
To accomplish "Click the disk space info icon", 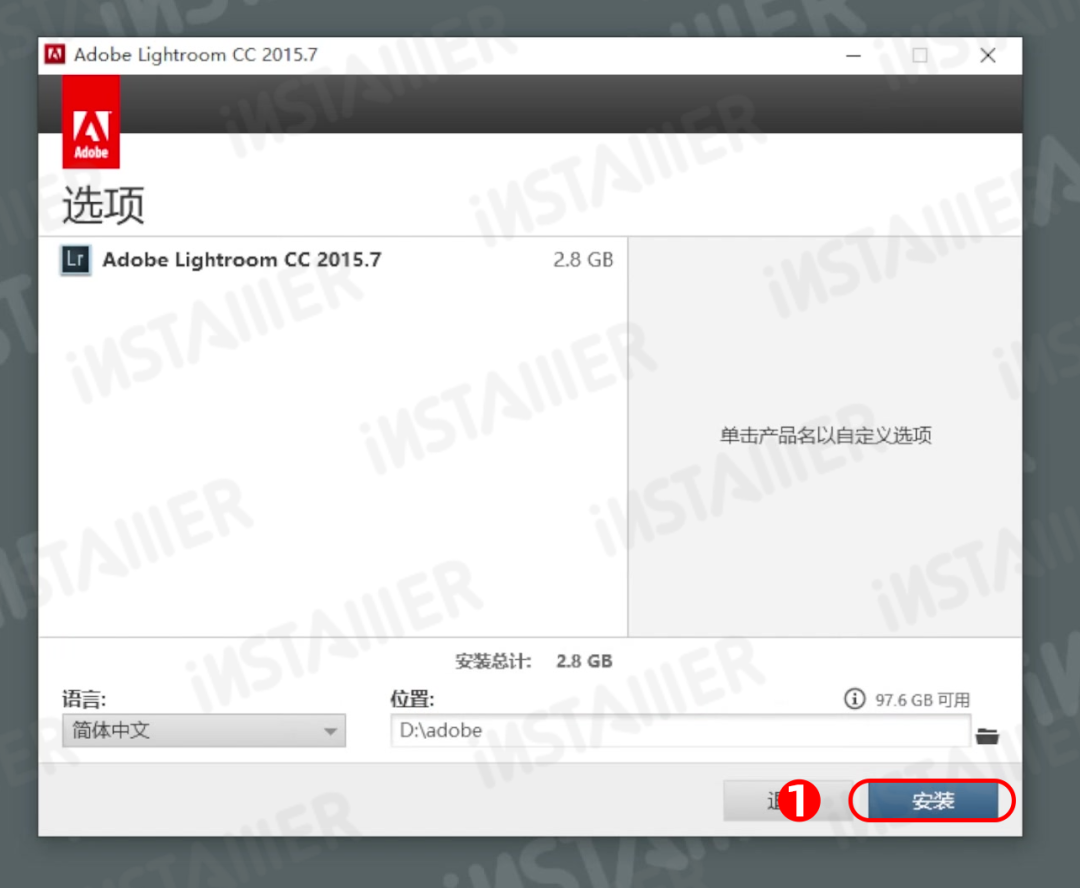I will point(854,699).
